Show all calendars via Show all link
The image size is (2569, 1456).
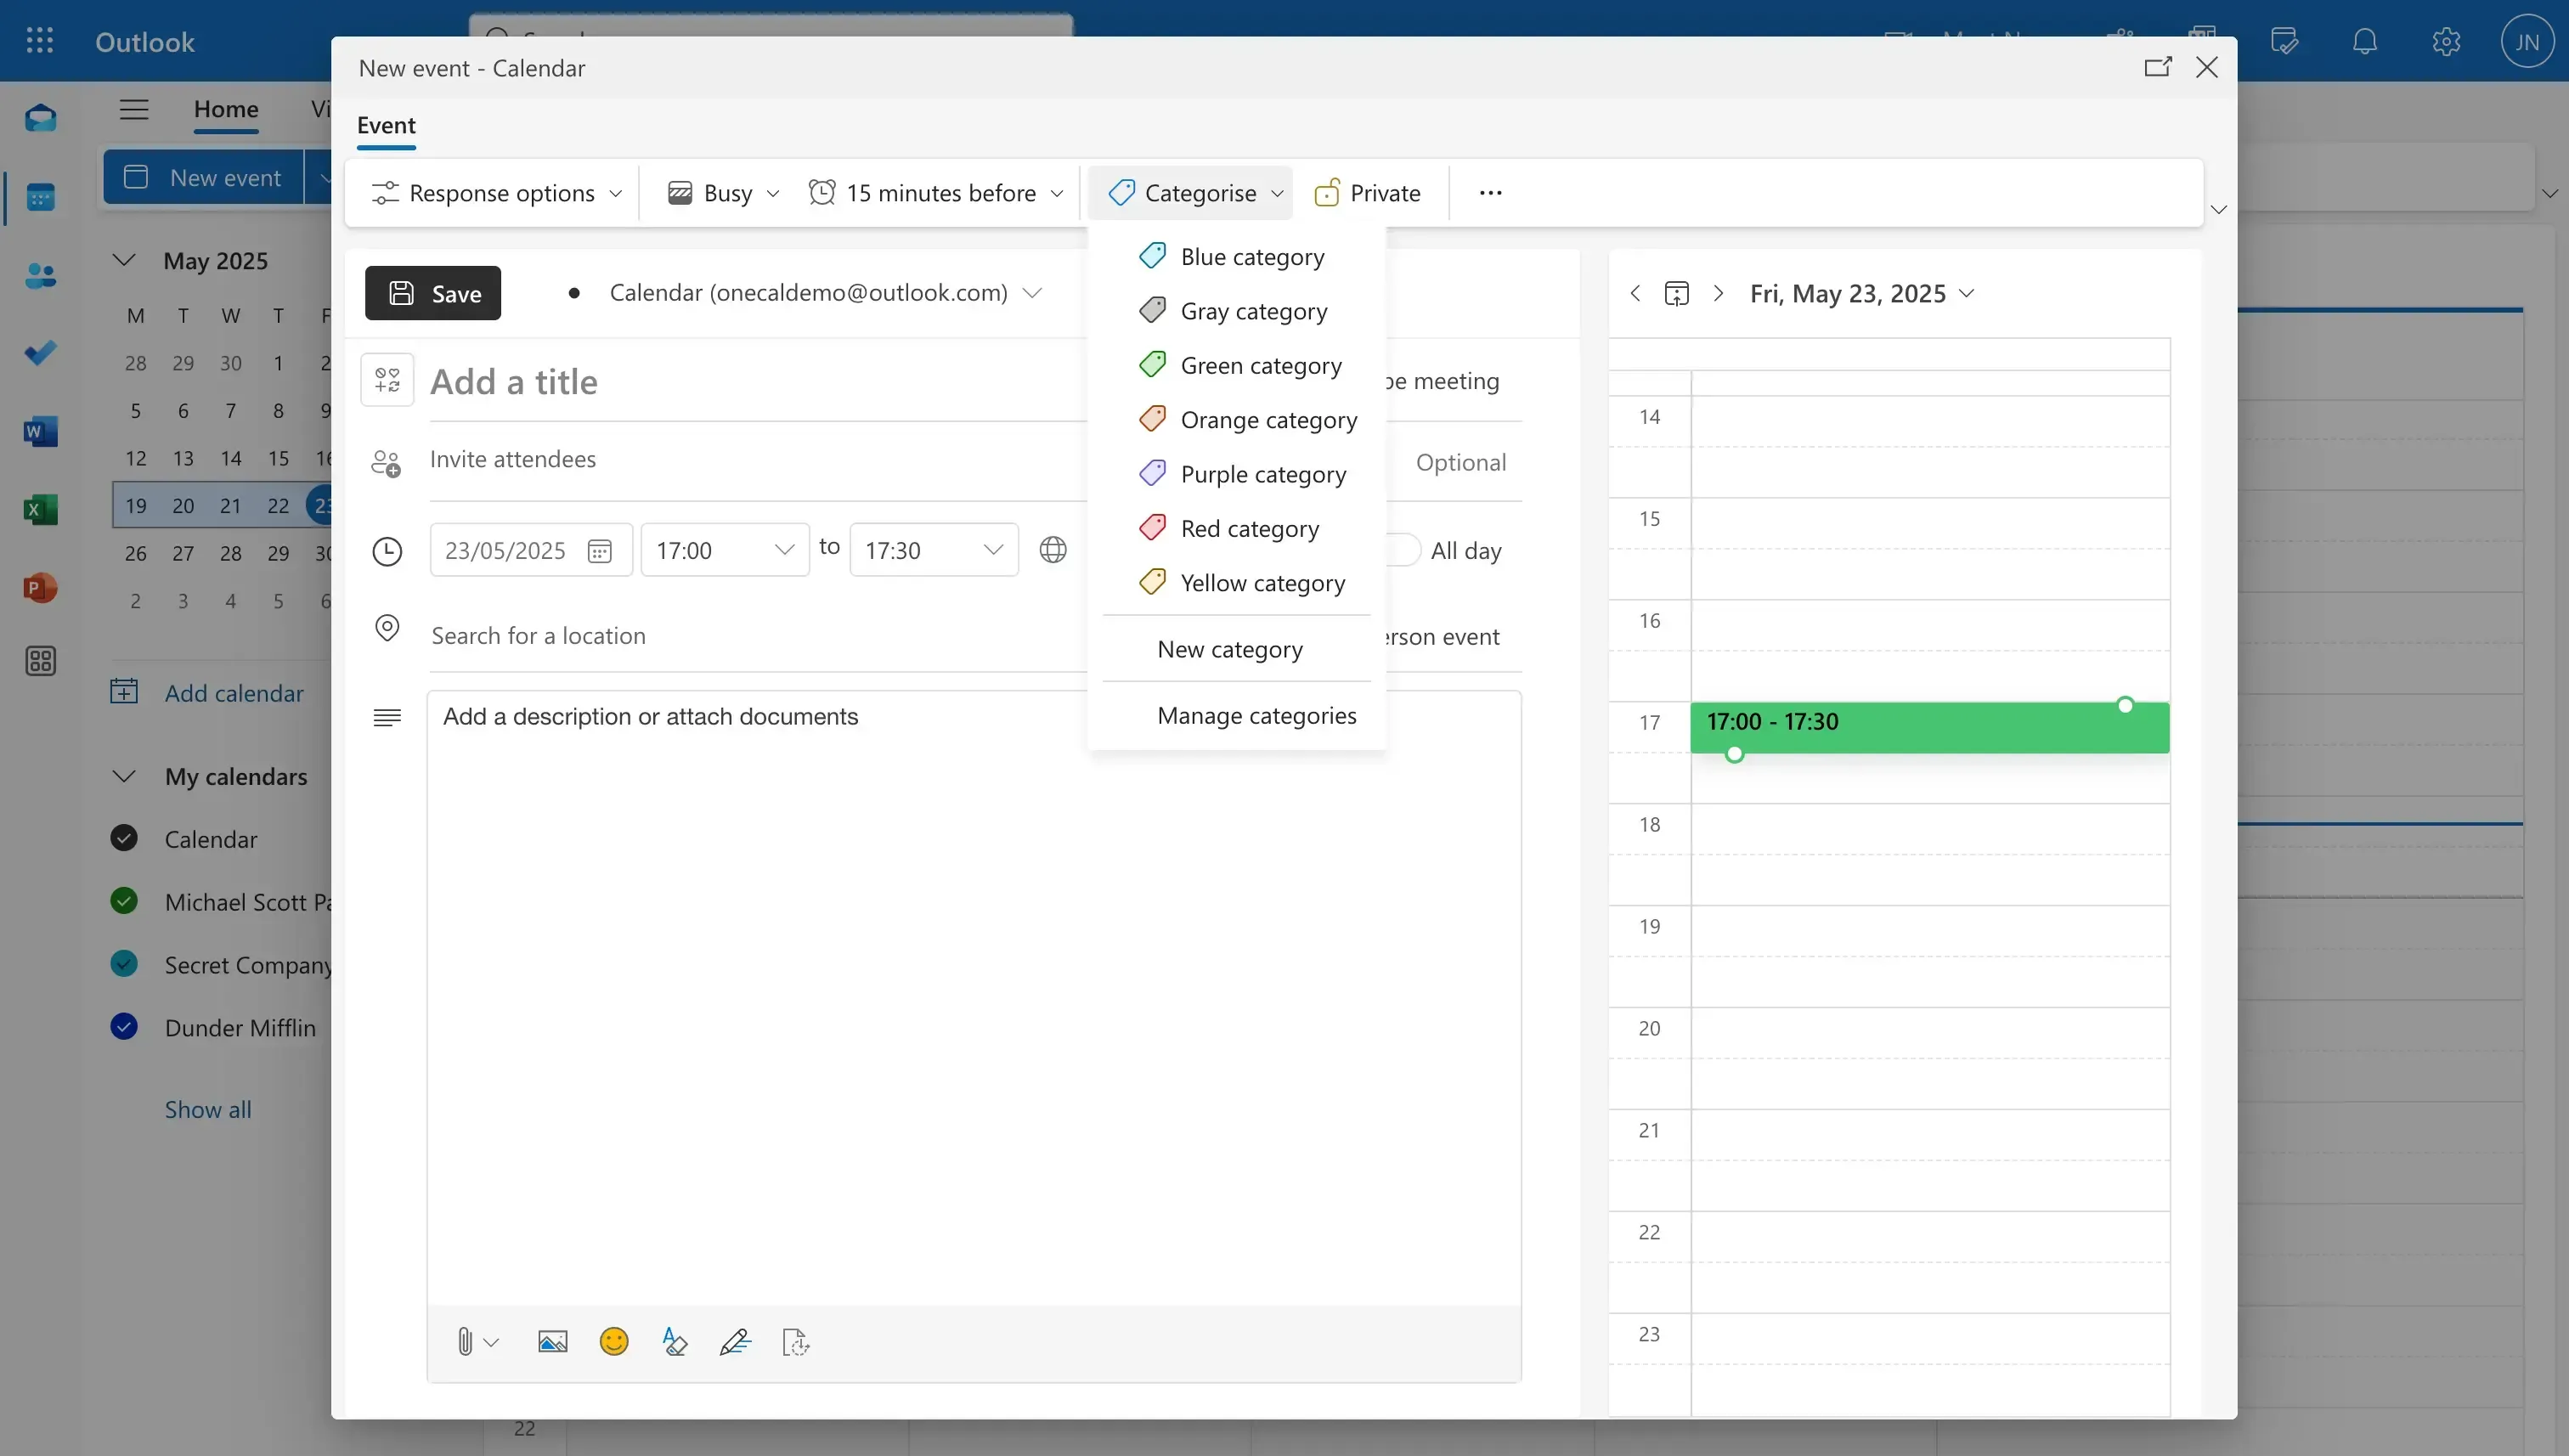pos(207,1109)
